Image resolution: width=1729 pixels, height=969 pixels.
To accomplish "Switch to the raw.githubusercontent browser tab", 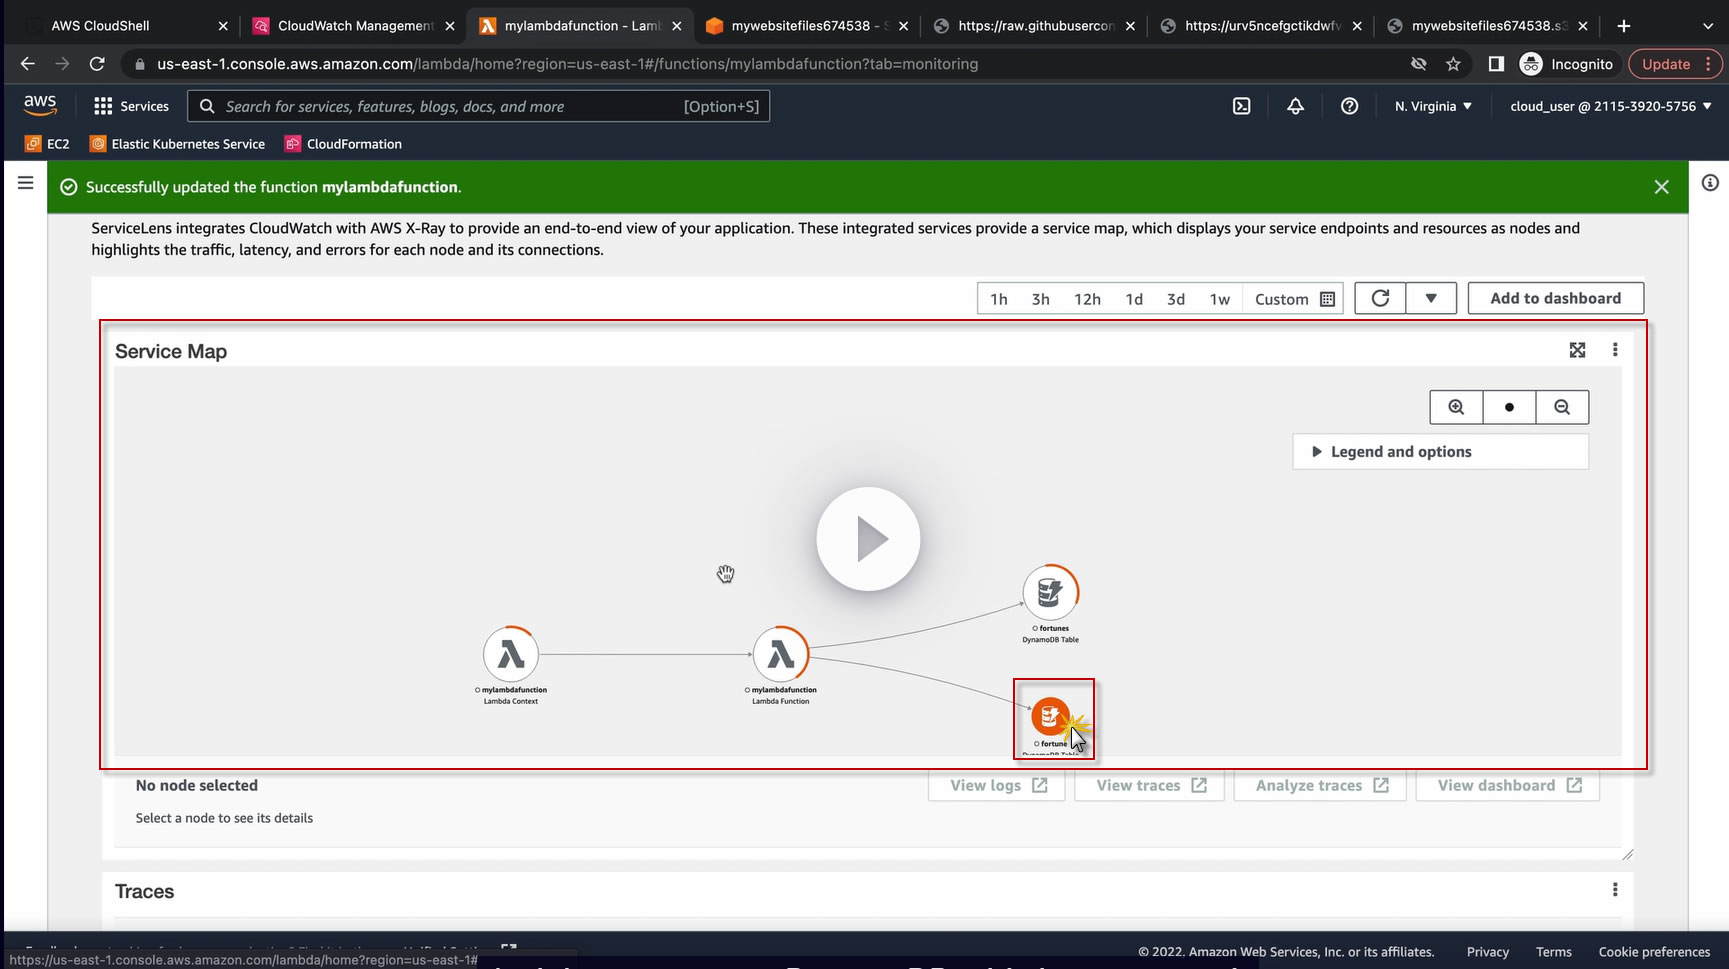I will 1034,26.
